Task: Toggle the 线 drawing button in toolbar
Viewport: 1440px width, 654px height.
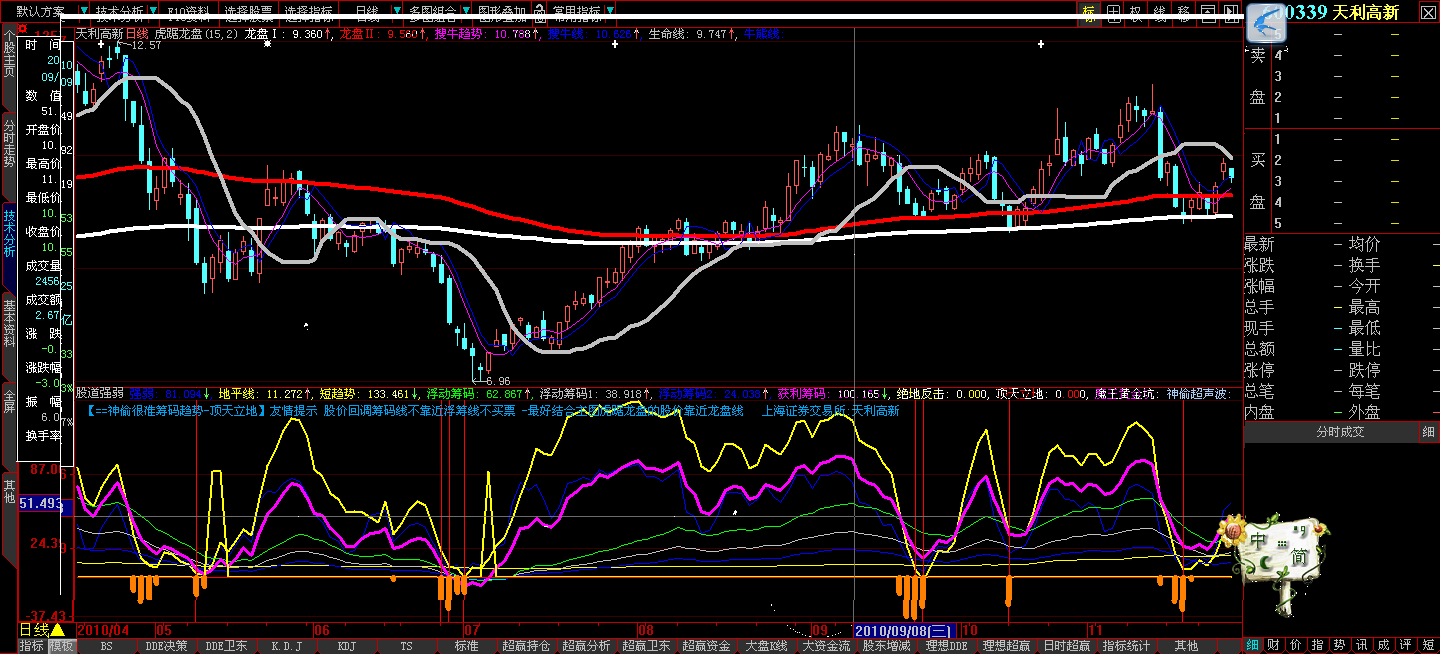Action: pyautogui.click(x=1160, y=13)
